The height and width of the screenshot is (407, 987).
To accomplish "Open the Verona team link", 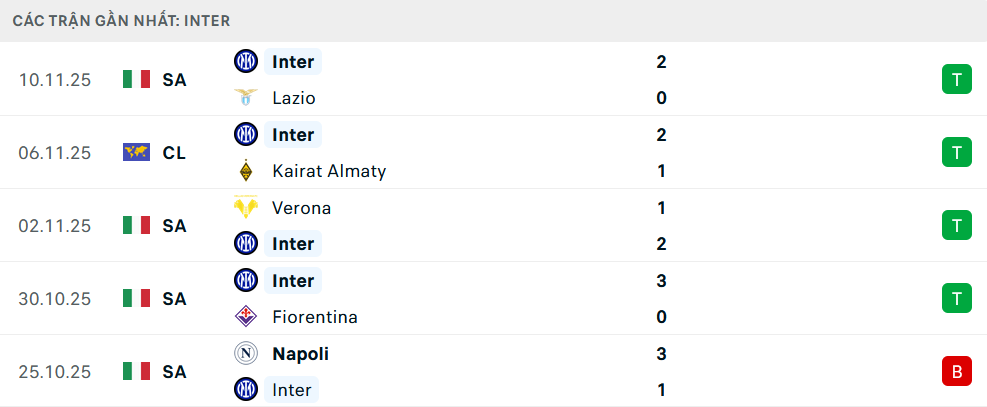I will [301, 208].
